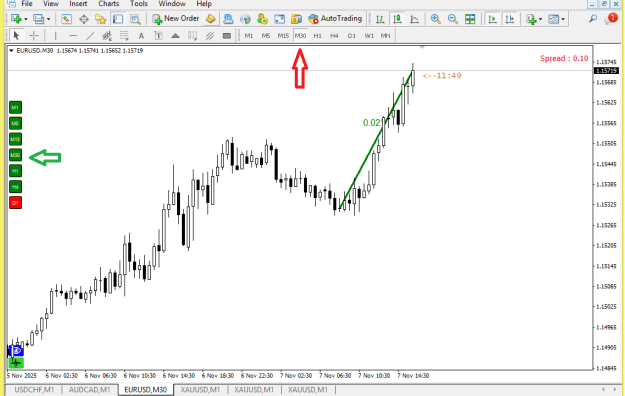The height and width of the screenshot is (396, 625).
Task: Open the Charts menu
Action: (108, 4)
